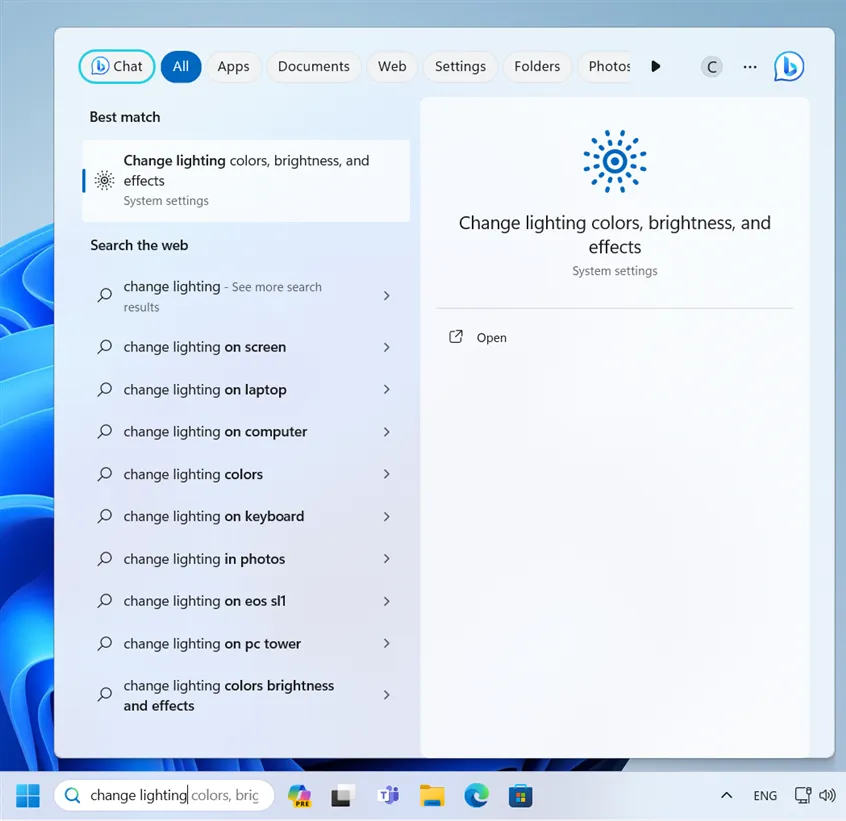Switch to the Apps filter tab
Viewport: 846px width, 821px height.
pos(233,67)
